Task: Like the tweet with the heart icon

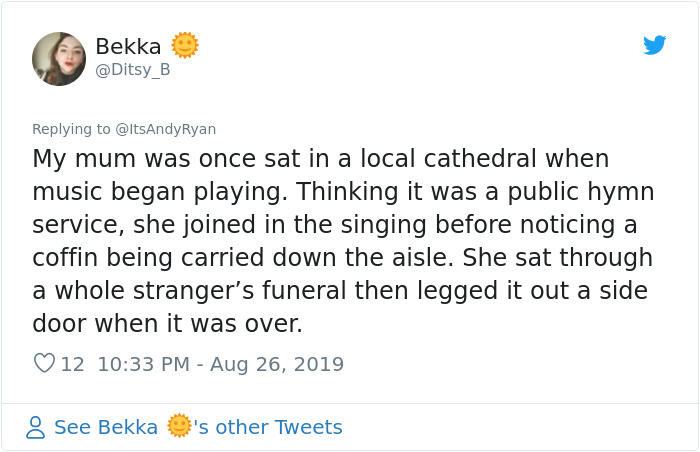Action: click(44, 364)
